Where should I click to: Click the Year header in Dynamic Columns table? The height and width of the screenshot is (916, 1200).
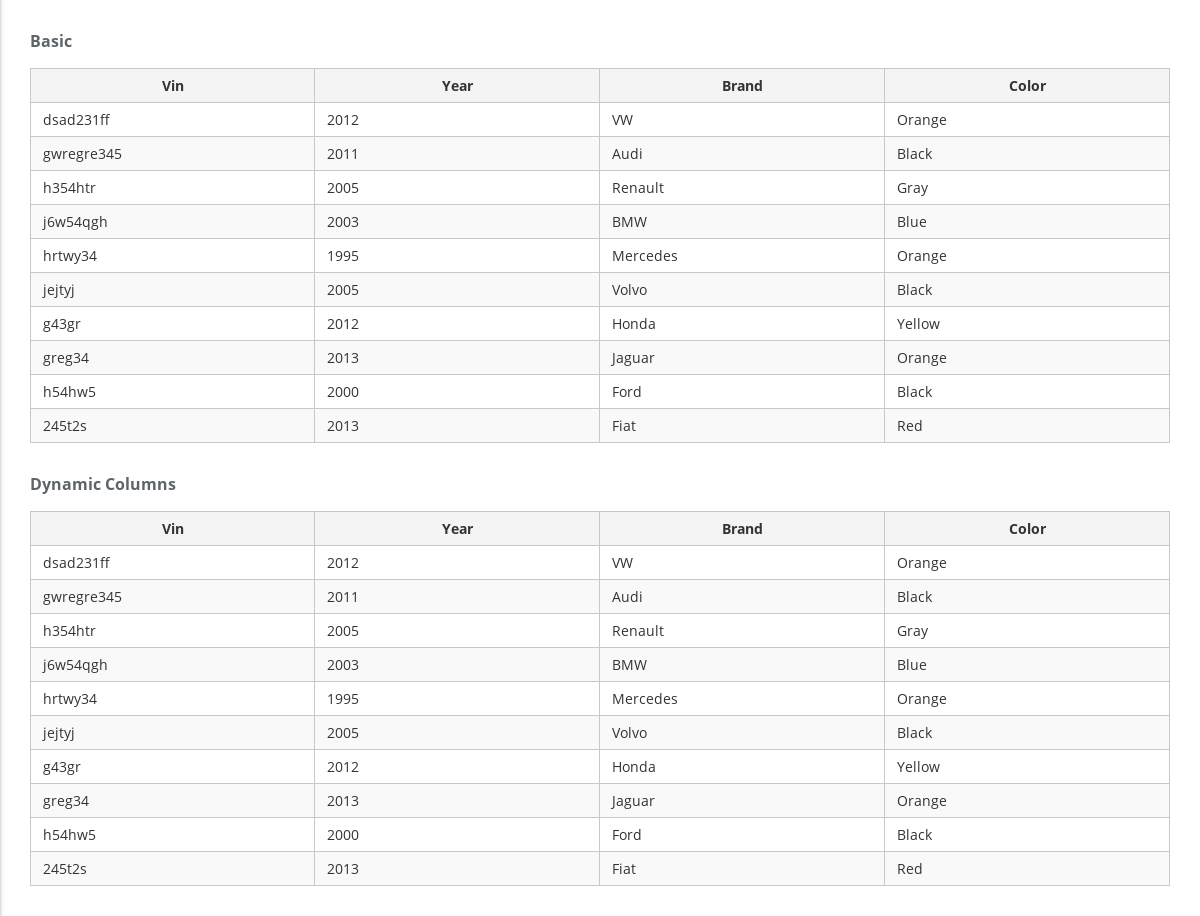[x=457, y=528]
